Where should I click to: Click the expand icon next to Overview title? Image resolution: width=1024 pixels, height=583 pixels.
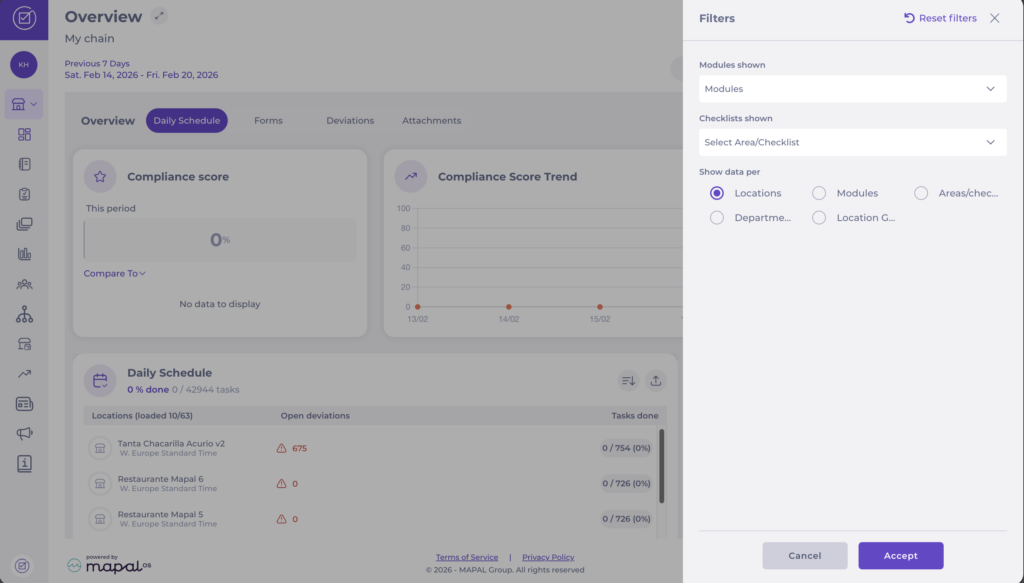[160, 16]
